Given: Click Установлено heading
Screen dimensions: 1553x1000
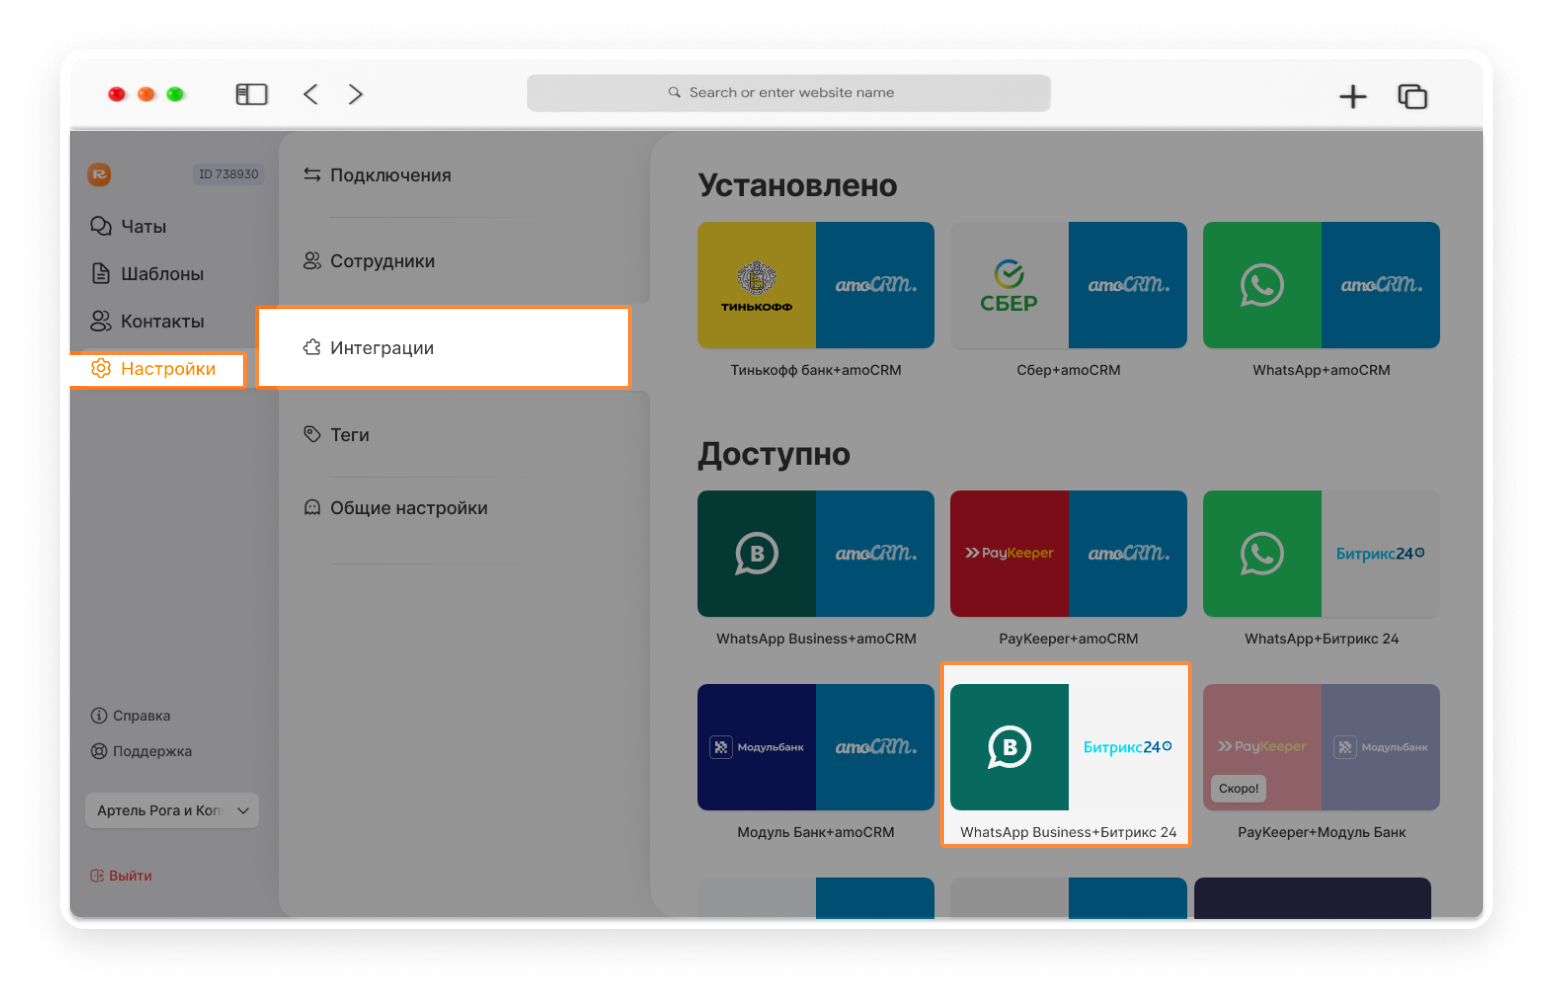Looking at the screenshot, I should coord(798,185).
